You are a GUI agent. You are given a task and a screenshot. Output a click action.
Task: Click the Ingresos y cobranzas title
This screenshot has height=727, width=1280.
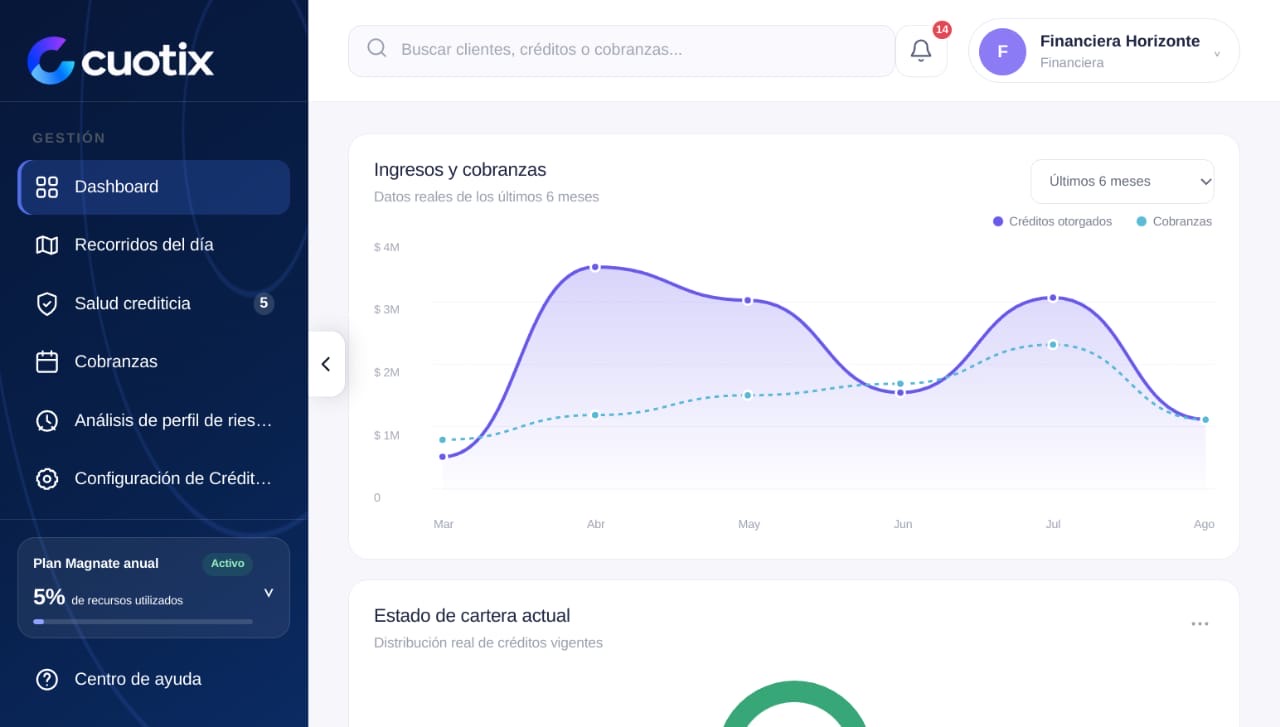point(460,170)
